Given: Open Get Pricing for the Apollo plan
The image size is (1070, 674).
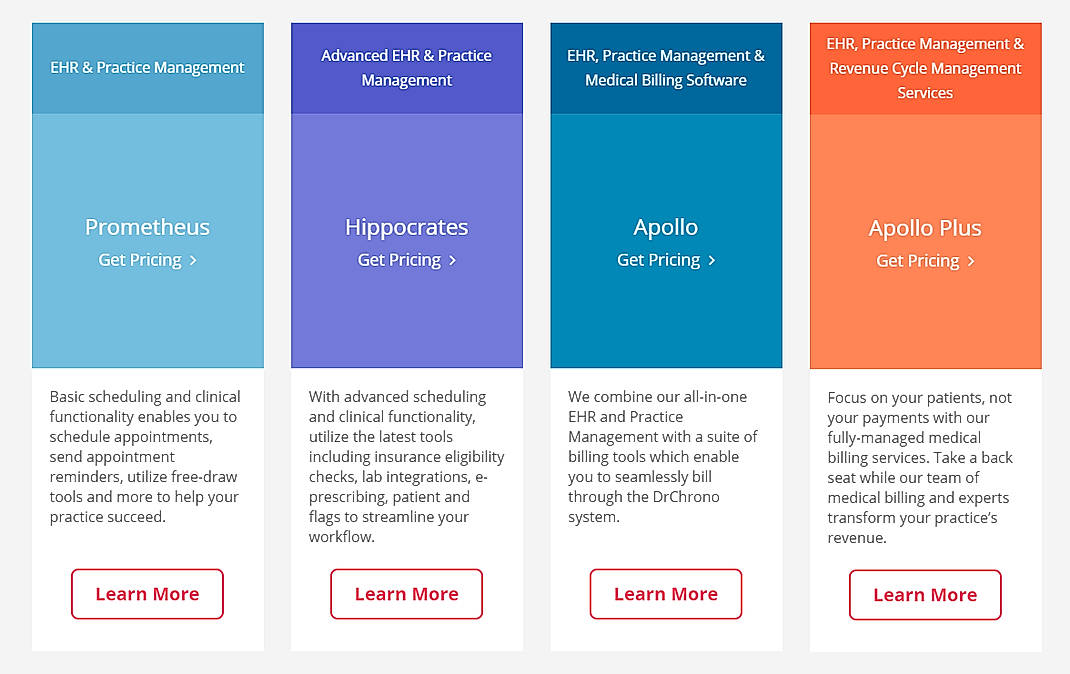Looking at the screenshot, I should [659, 260].
